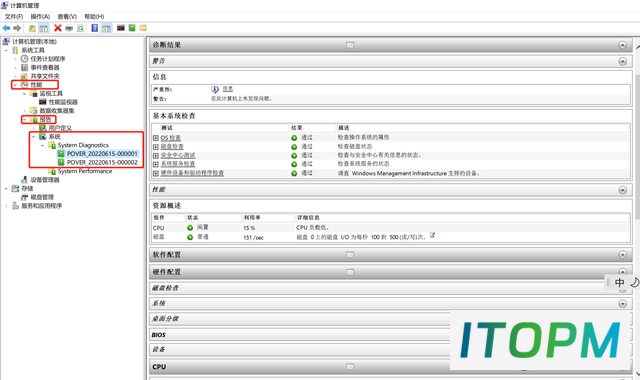
Task: Collapse the 性能 section arrow in report
Action: tap(622, 190)
